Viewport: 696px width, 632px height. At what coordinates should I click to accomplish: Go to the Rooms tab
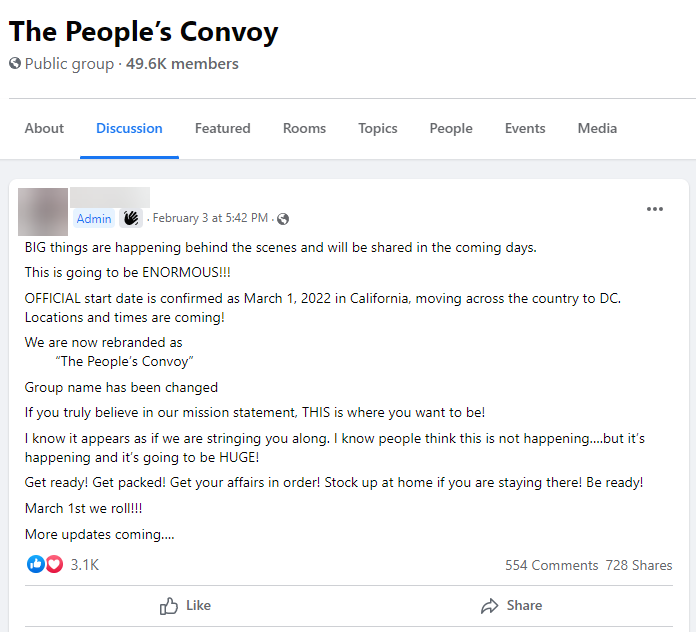(304, 128)
